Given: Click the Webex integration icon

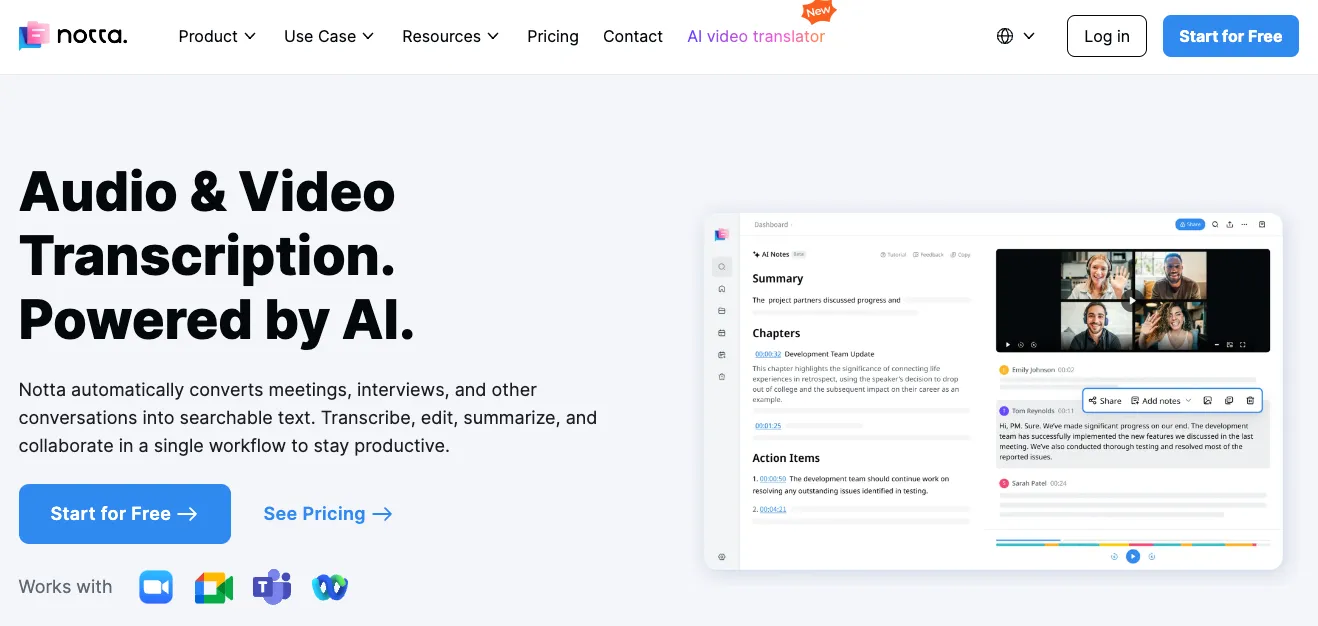Looking at the screenshot, I should click(330, 587).
